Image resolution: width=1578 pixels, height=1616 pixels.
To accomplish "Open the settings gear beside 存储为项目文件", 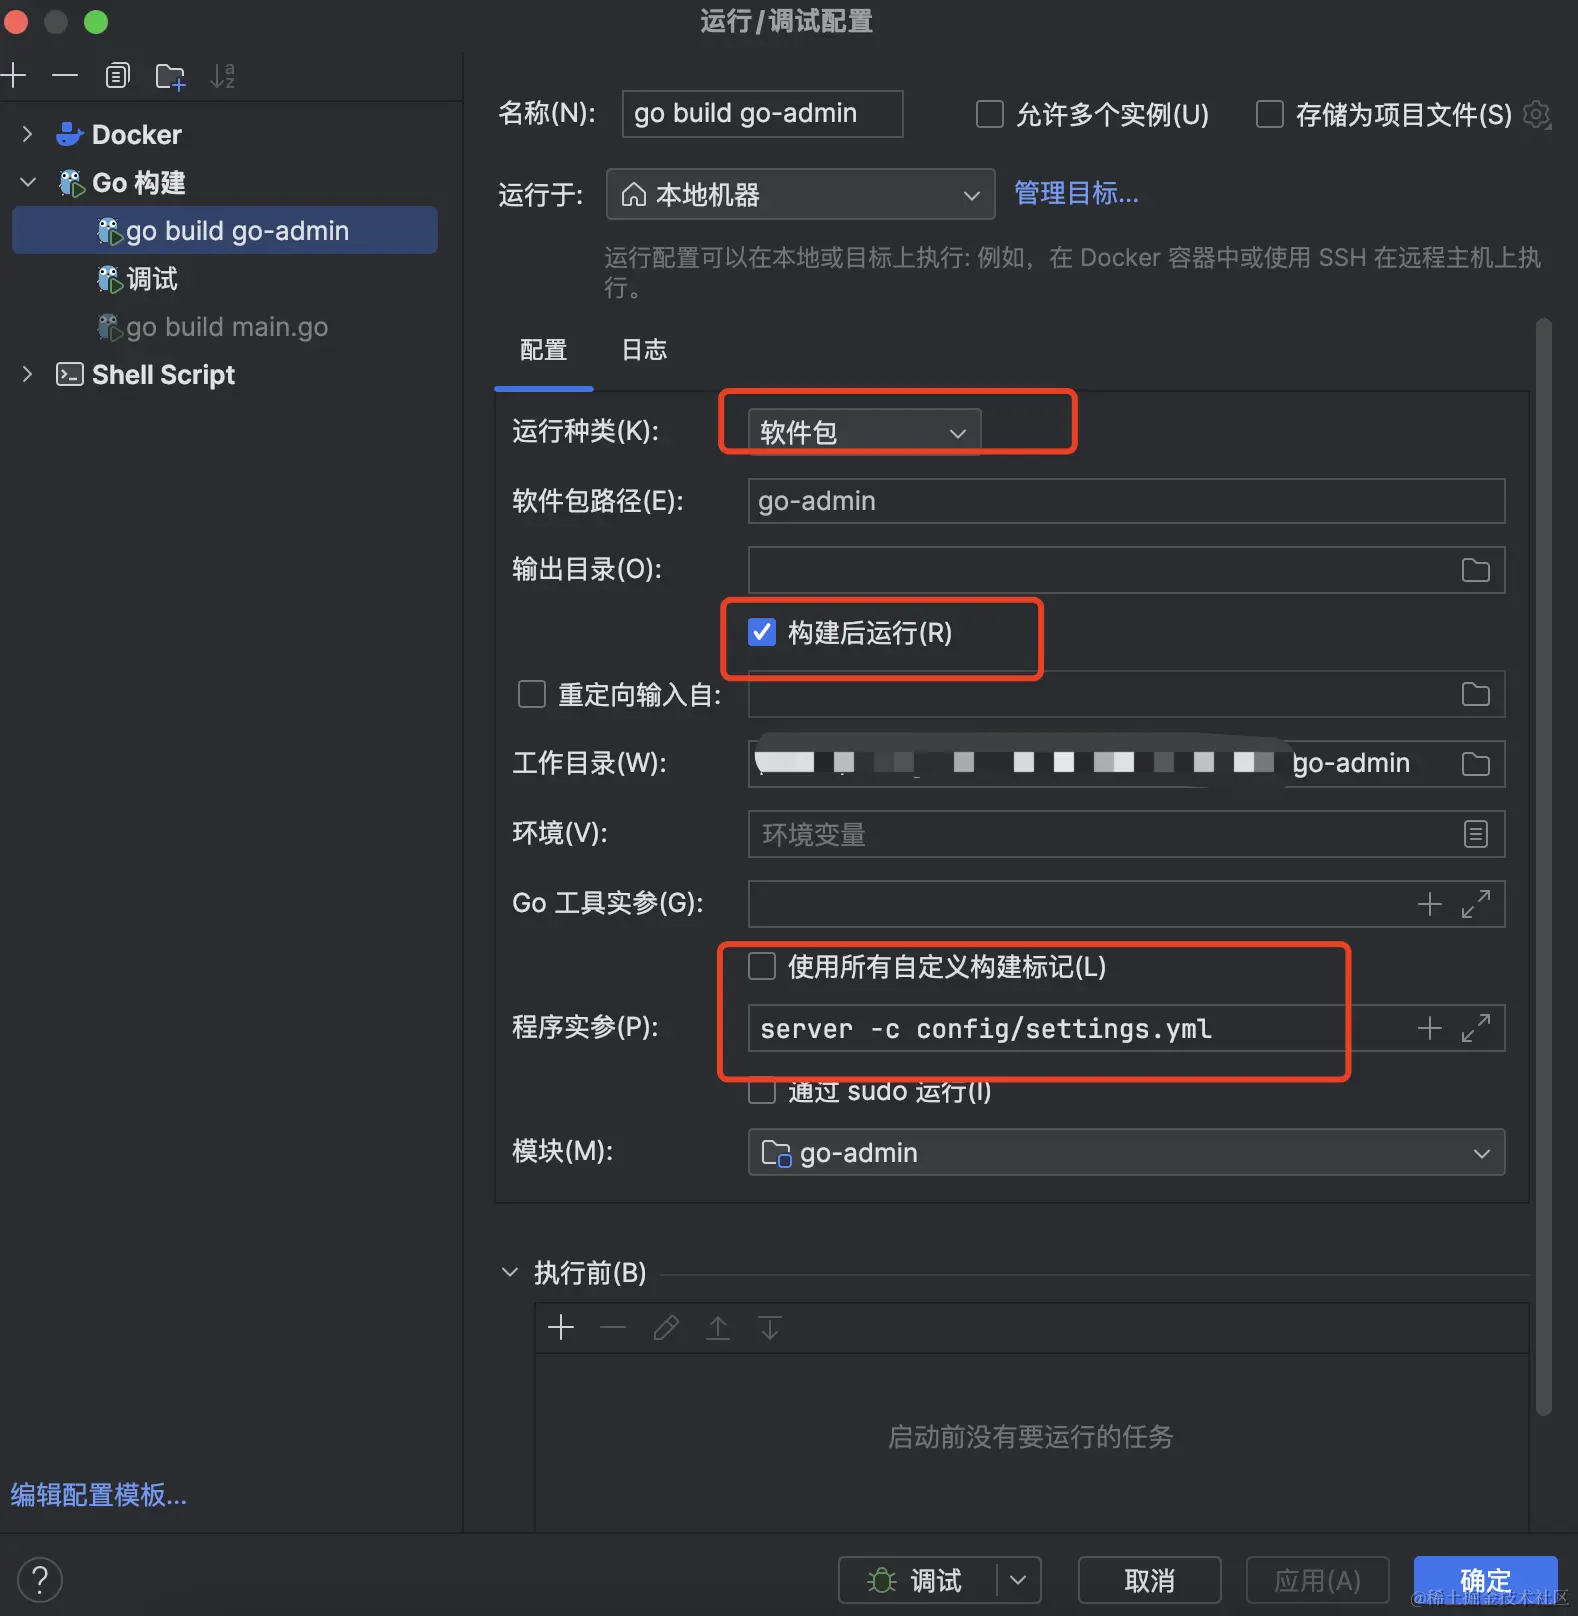I will 1537,115.
